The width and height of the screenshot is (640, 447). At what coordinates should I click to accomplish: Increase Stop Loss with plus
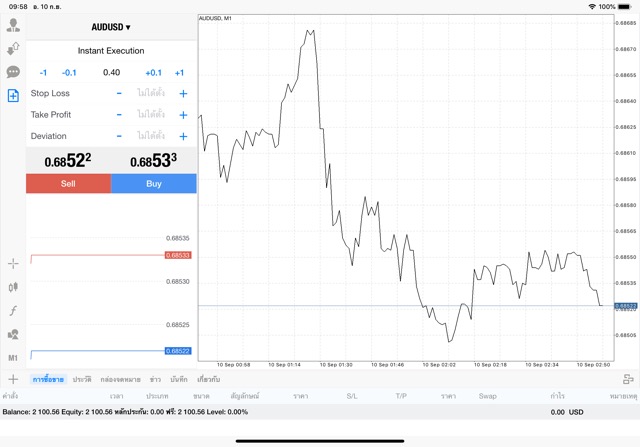(x=183, y=93)
